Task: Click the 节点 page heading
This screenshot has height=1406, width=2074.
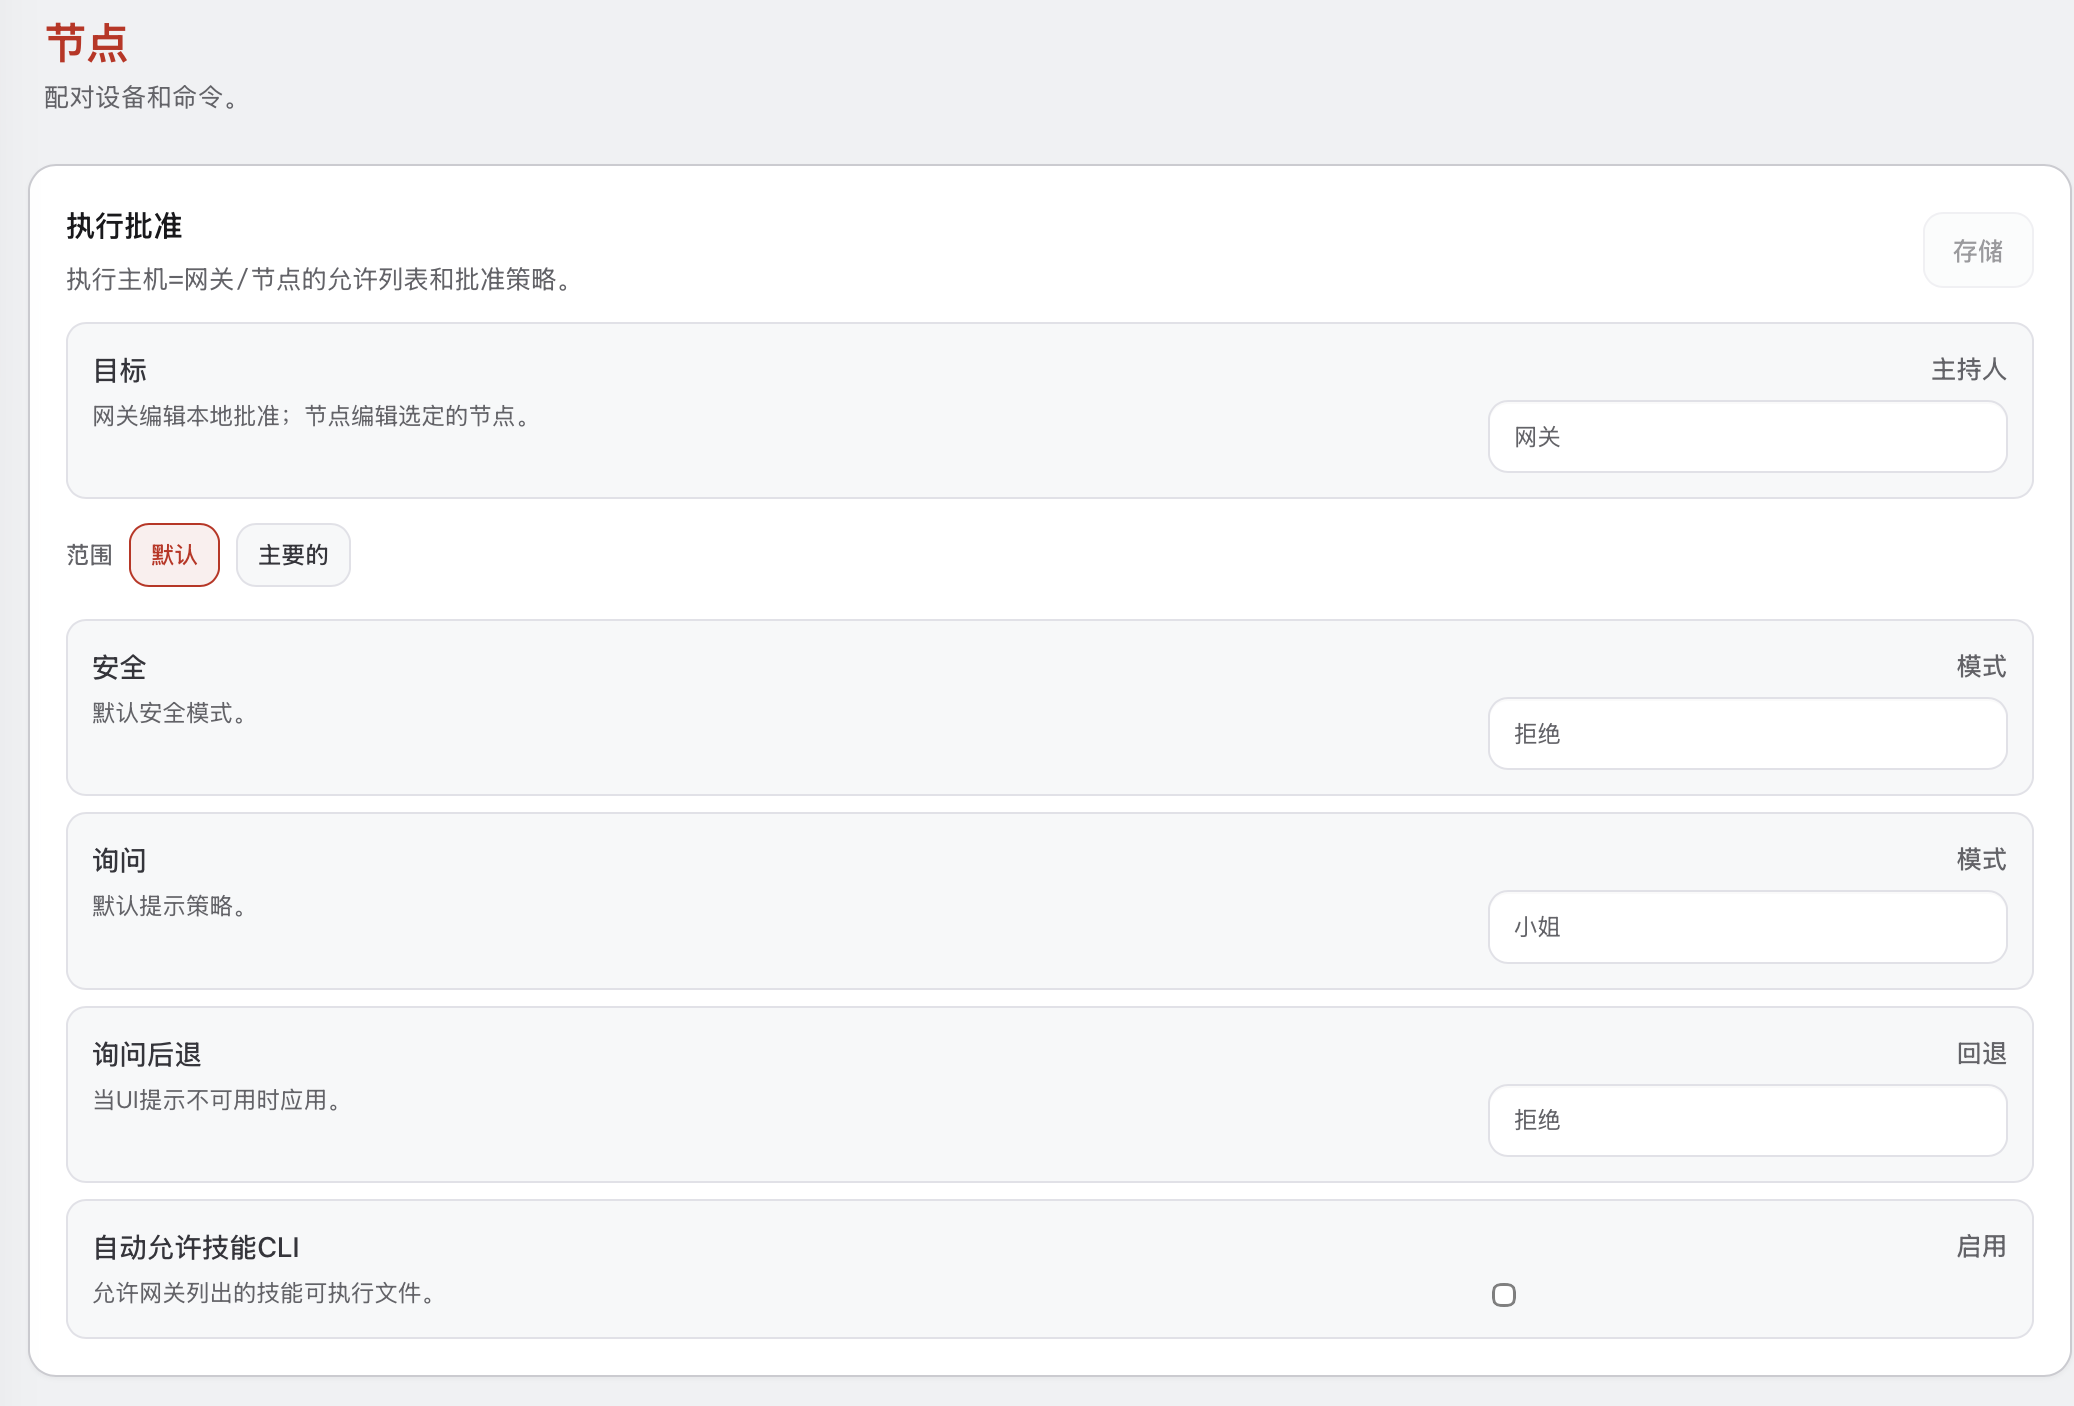Action: tap(86, 42)
